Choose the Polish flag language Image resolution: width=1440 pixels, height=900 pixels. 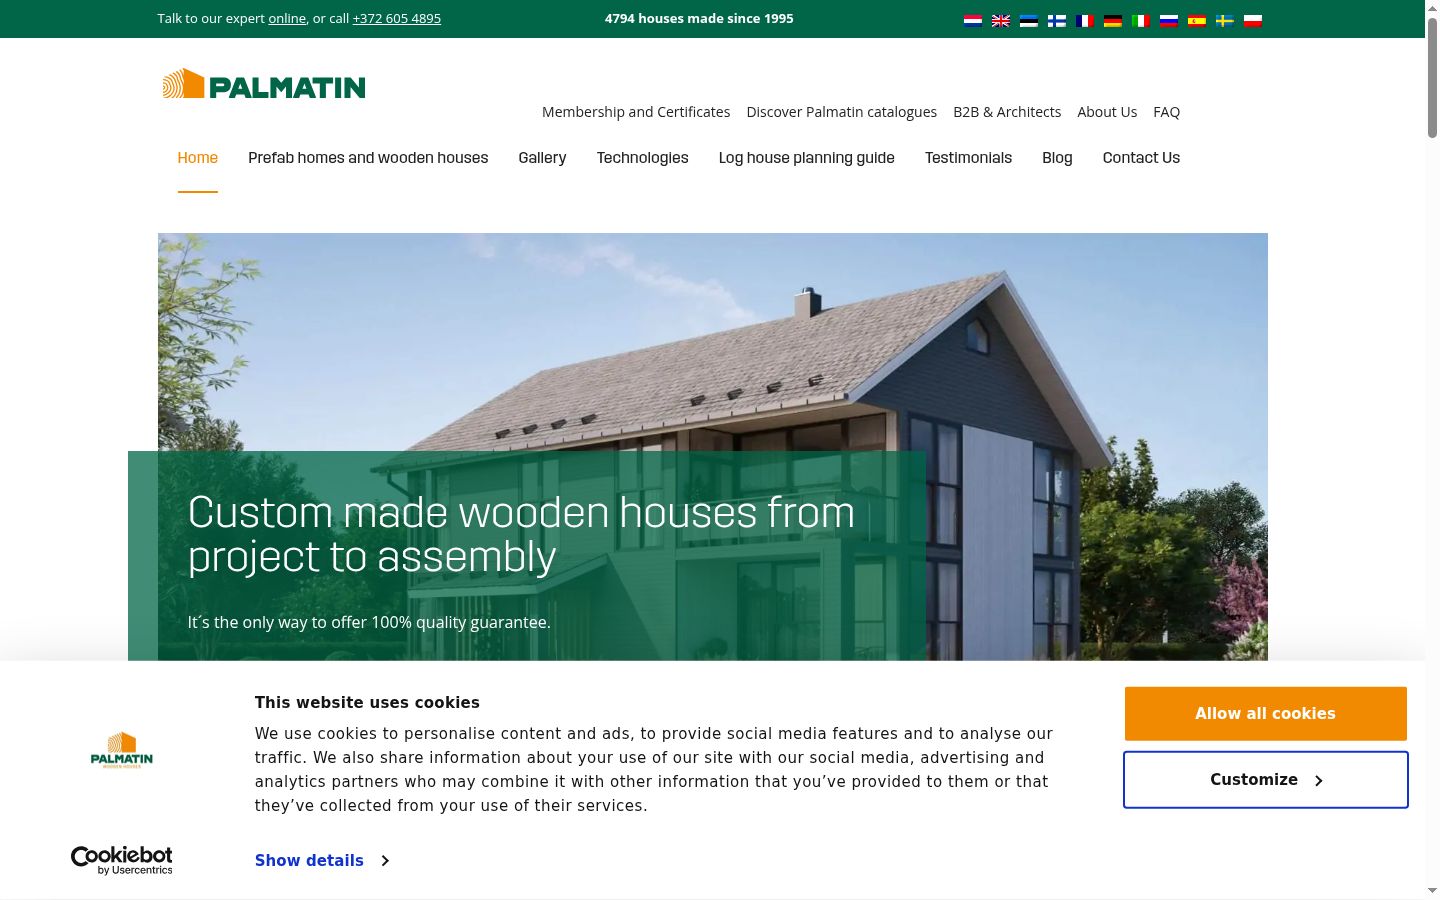(x=1252, y=20)
